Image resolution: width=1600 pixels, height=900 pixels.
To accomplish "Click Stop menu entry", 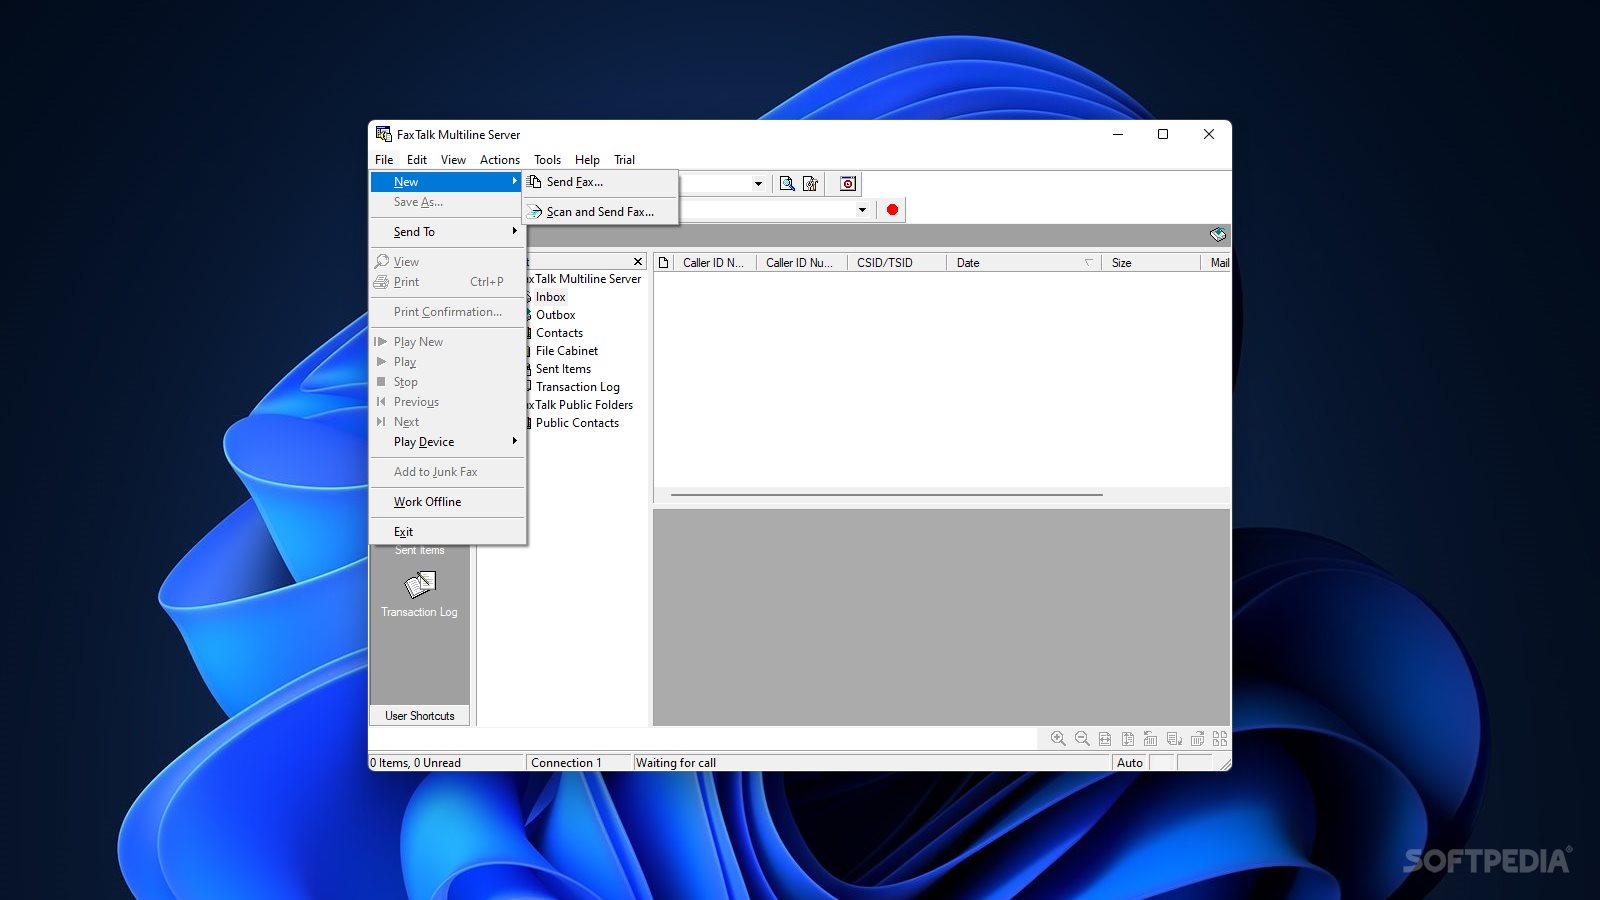I will click(x=447, y=382).
